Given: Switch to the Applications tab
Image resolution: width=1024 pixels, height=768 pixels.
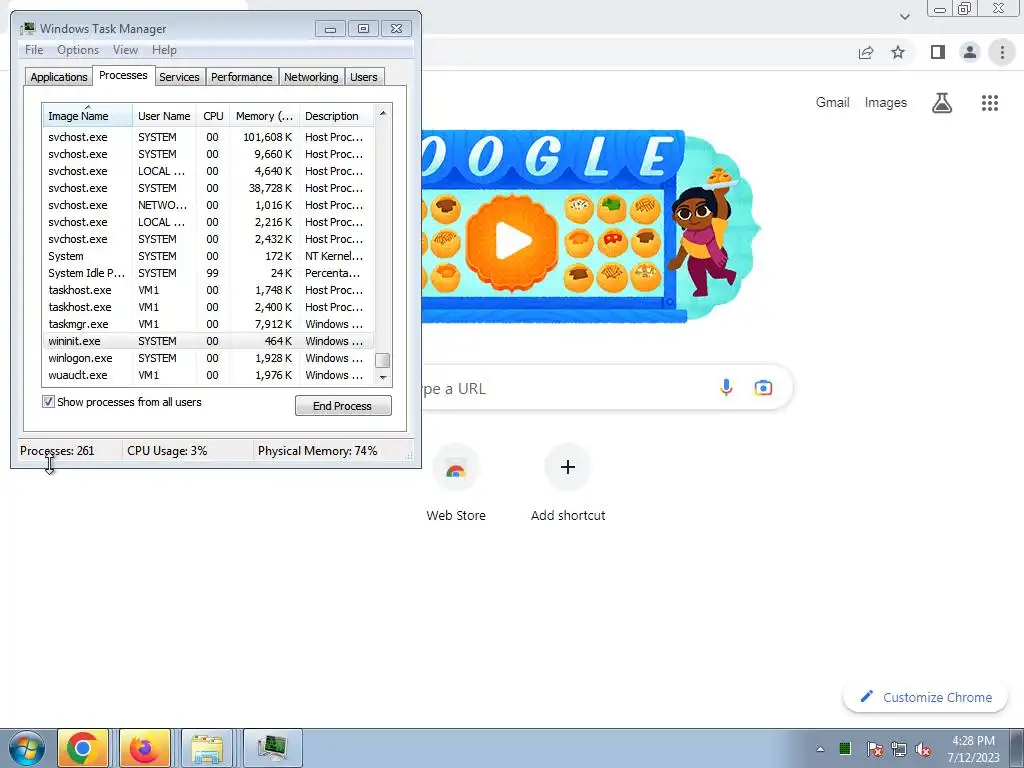Looking at the screenshot, I should [59, 77].
